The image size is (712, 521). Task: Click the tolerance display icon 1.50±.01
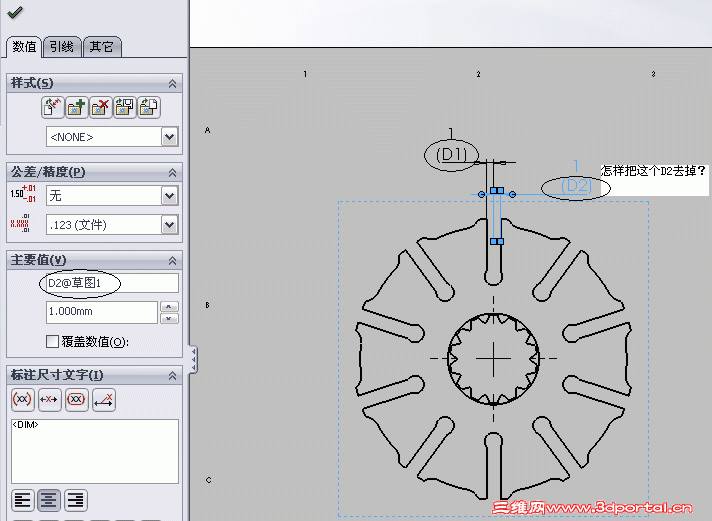coord(23,194)
